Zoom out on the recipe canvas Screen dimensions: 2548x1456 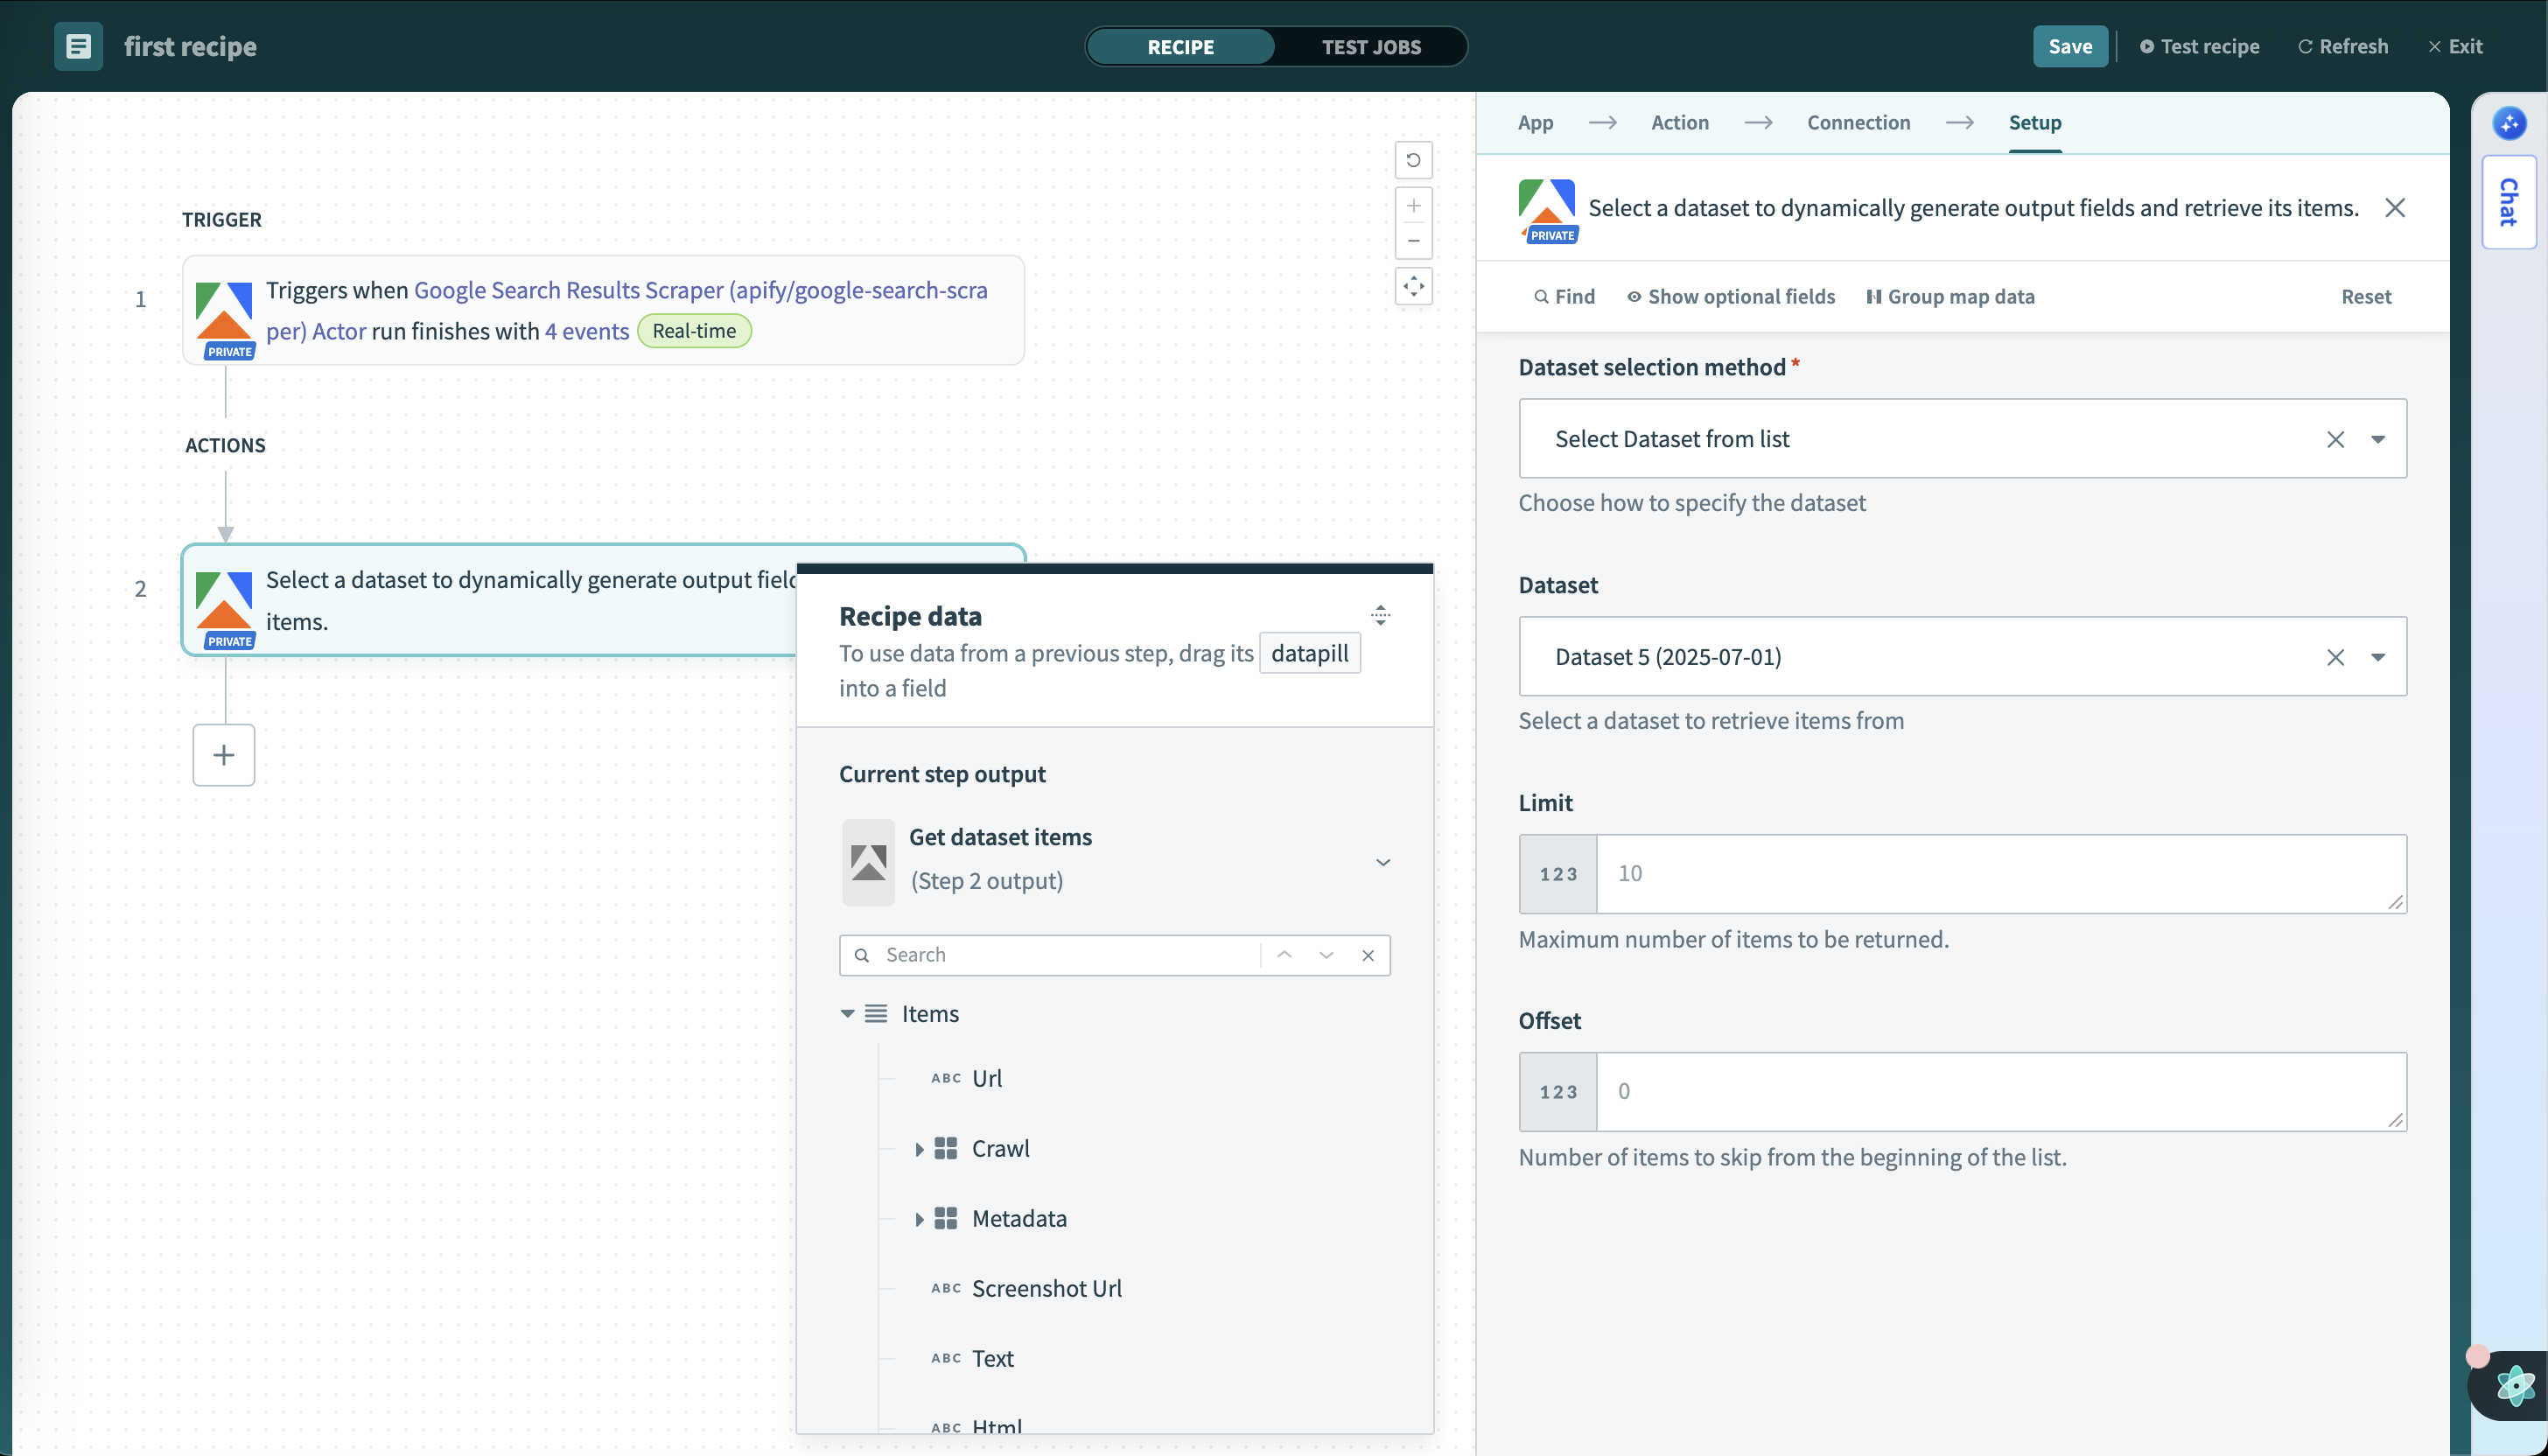tap(1413, 241)
